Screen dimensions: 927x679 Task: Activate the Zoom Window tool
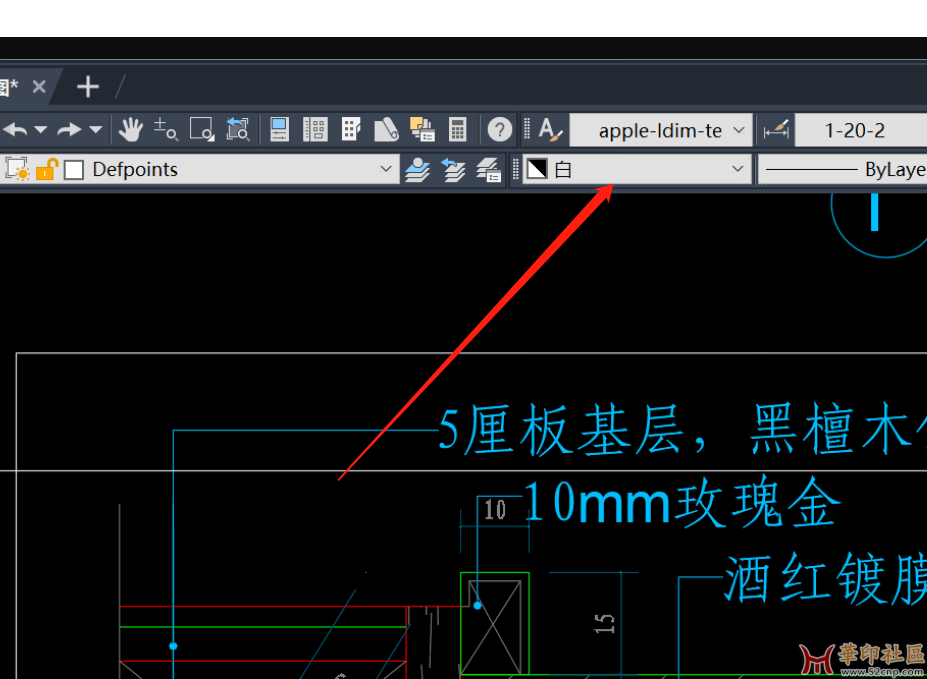point(202,129)
